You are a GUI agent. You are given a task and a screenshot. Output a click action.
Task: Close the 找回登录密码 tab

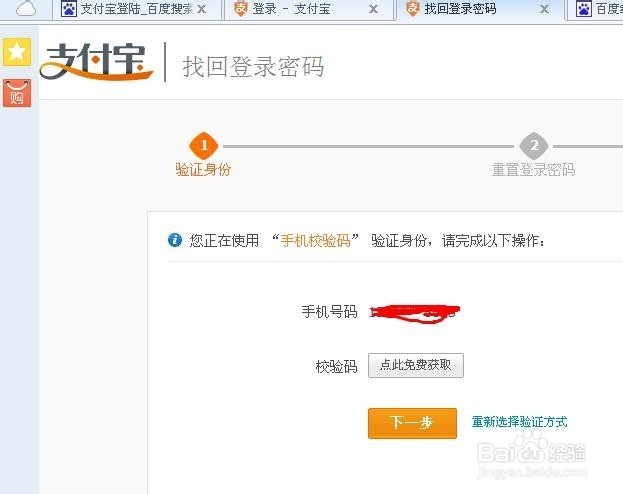[x=545, y=9]
